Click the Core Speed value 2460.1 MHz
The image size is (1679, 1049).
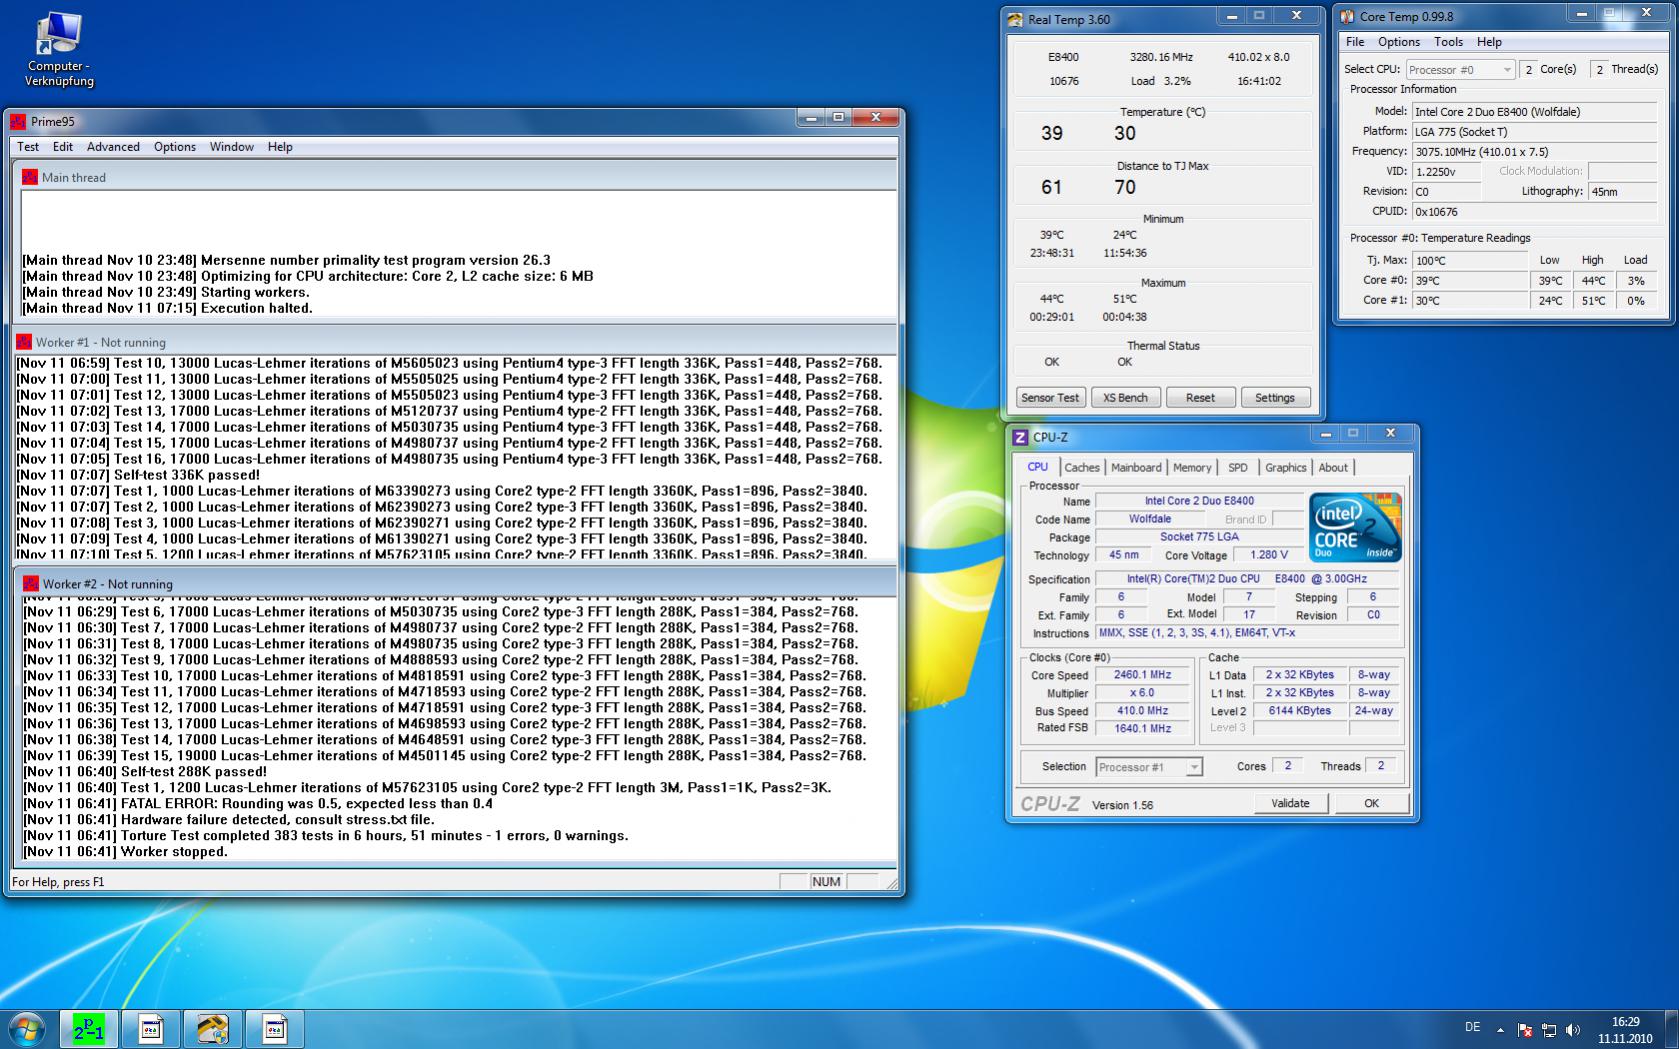tap(1142, 675)
